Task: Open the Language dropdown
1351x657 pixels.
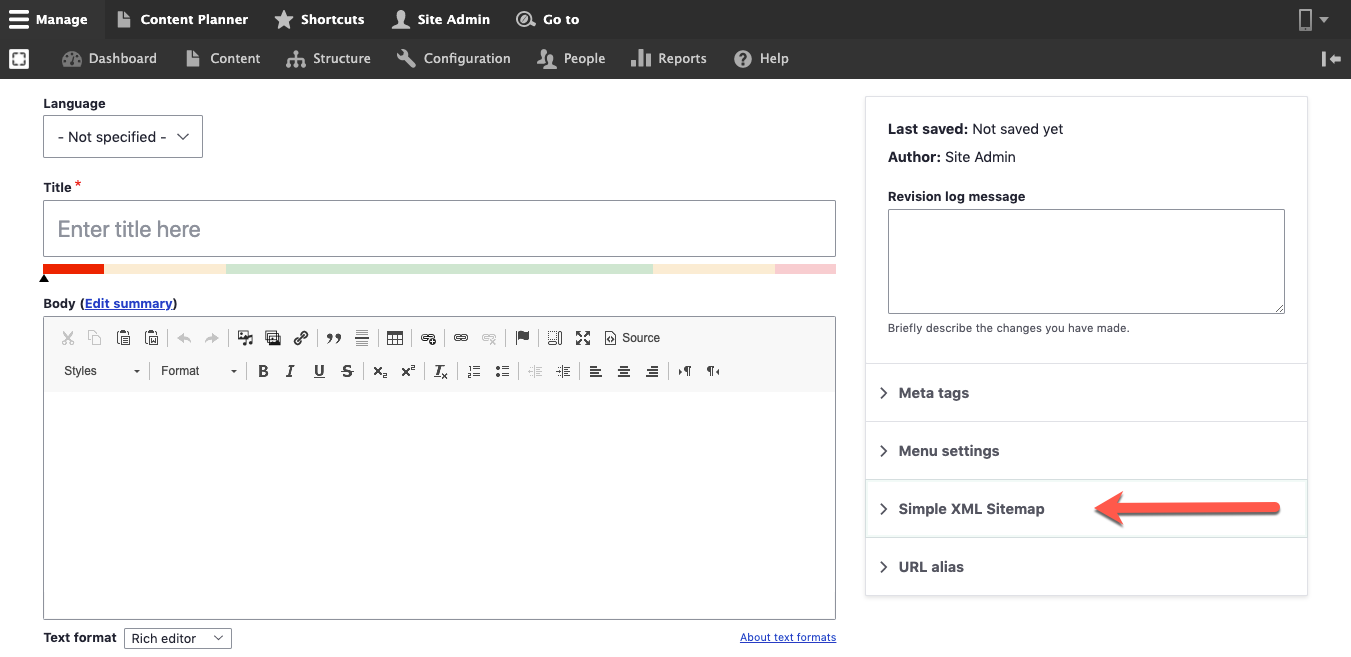Action: click(123, 137)
